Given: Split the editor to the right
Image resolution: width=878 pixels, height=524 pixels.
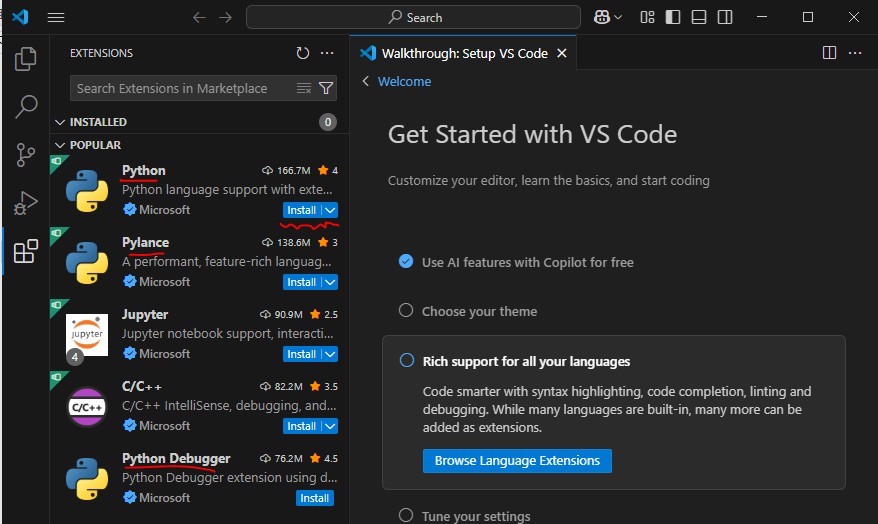Looking at the screenshot, I should 829,53.
